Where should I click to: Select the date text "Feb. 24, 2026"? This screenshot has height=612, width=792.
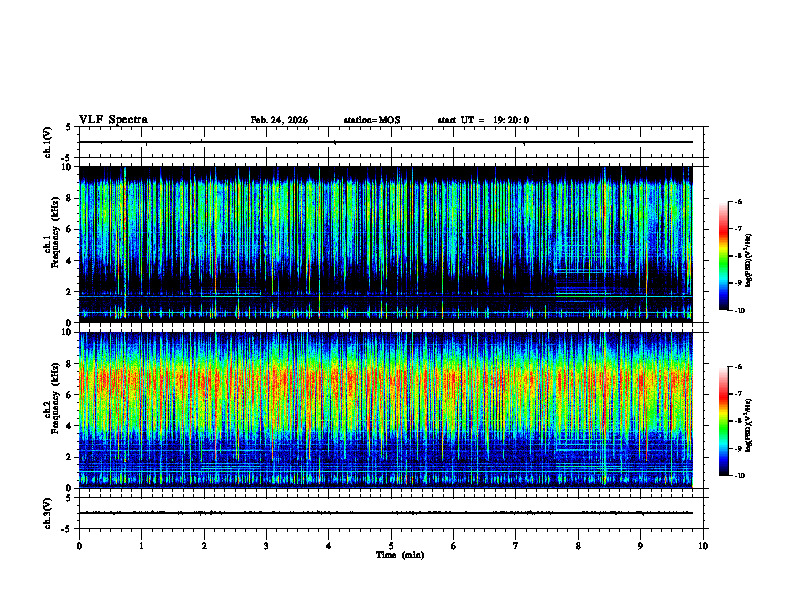[279, 120]
